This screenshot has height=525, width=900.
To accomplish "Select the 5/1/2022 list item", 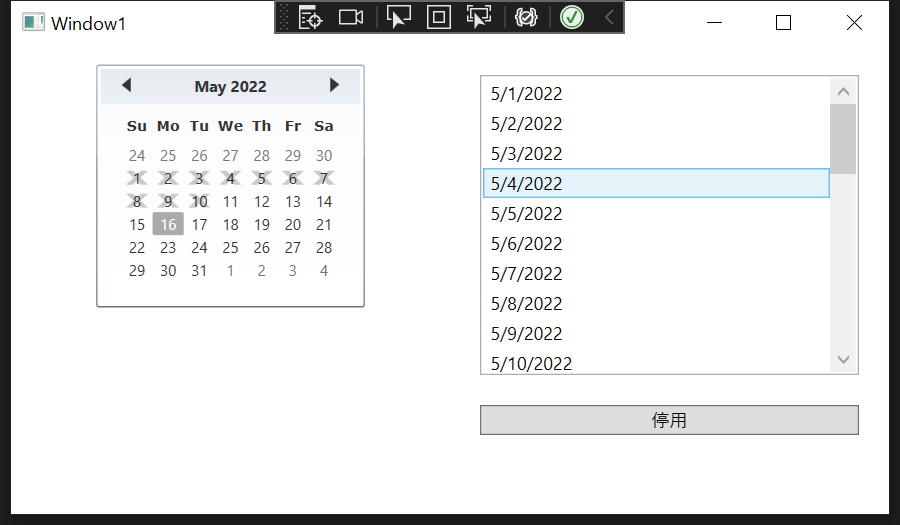I will pyautogui.click(x=656, y=94).
